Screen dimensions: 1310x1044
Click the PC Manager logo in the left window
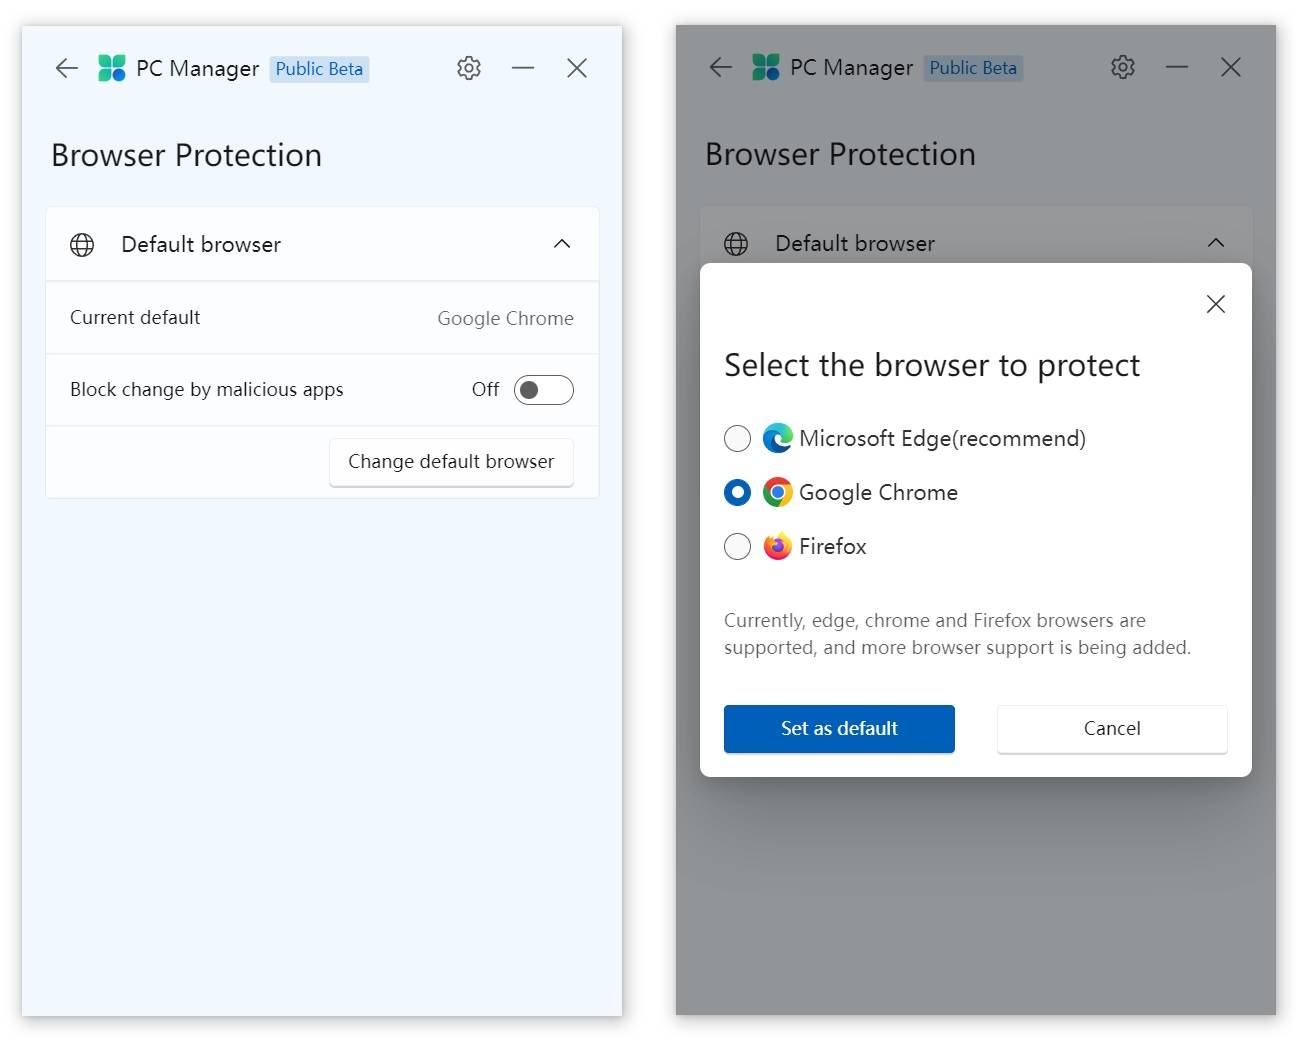point(110,67)
